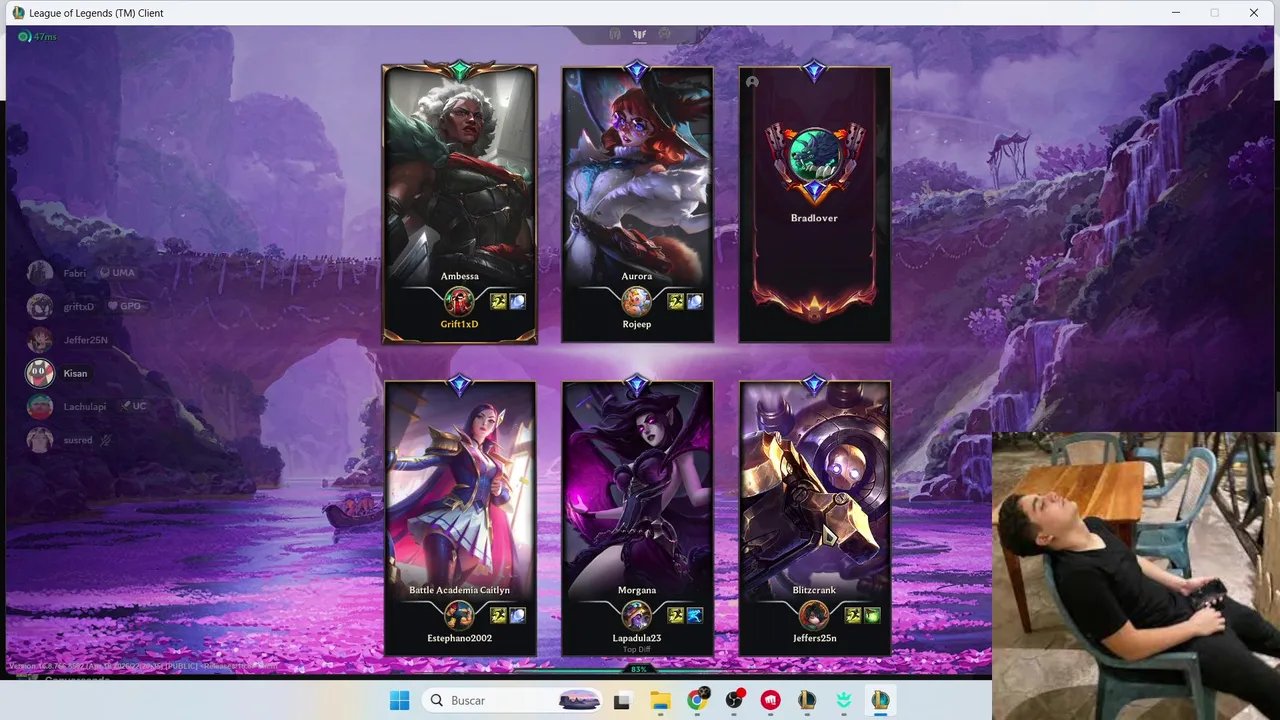
Task: Click the green 47ms ping indicator
Action: [x=38, y=37]
